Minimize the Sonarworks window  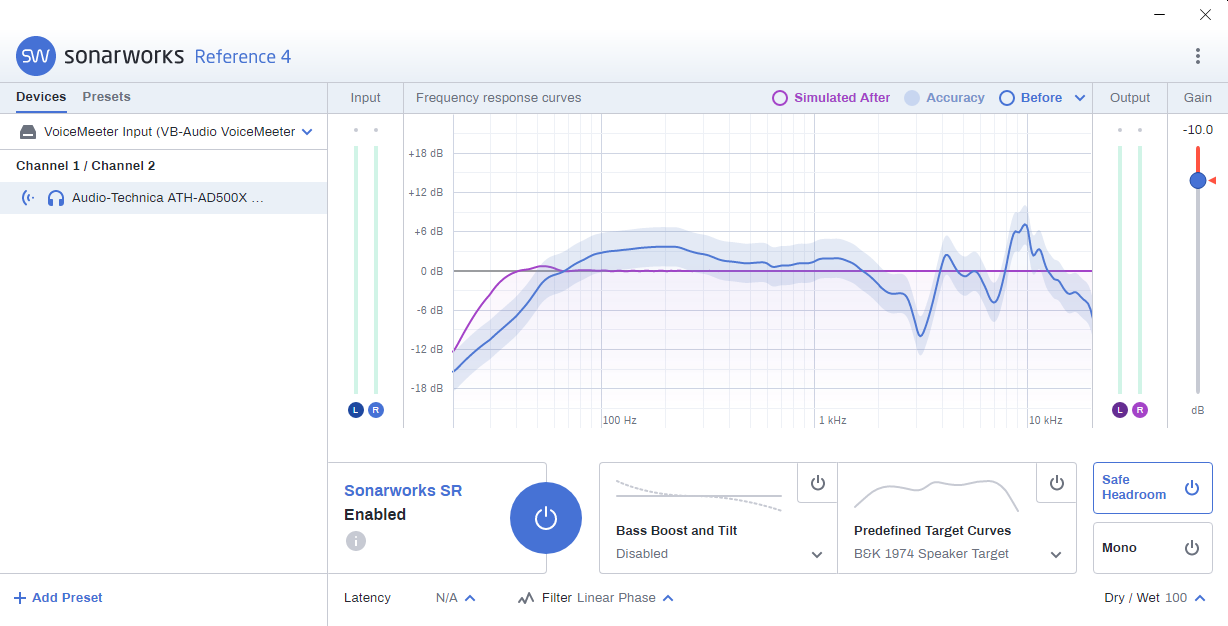pos(1159,15)
